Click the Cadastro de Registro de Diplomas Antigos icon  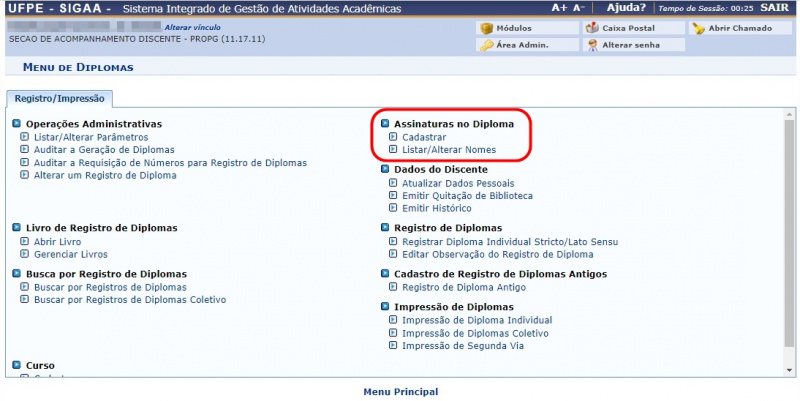coord(385,274)
